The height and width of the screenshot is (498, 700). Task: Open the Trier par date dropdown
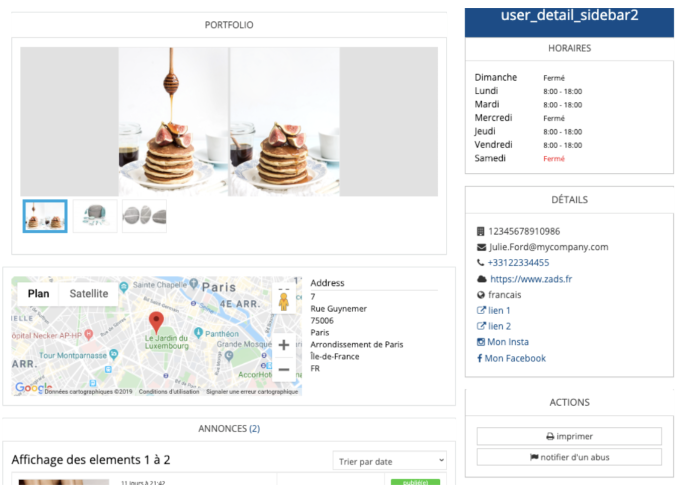point(390,461)
